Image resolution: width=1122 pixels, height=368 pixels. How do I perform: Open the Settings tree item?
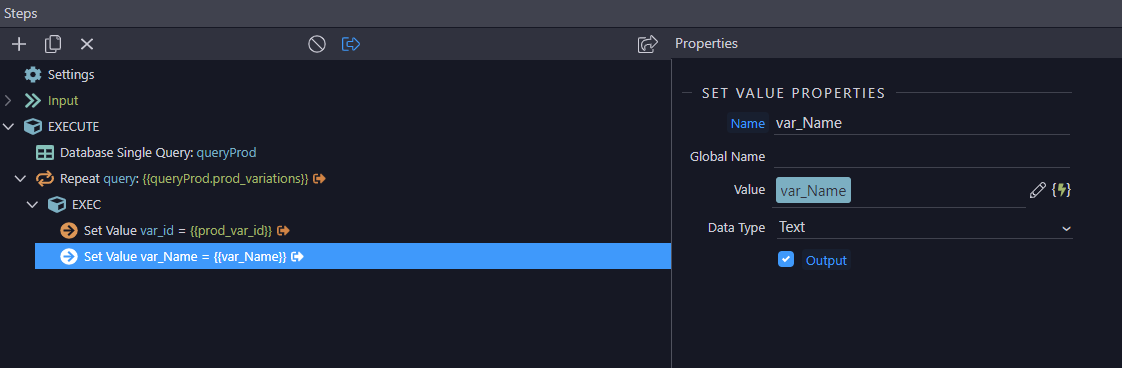pyautogui.click(x=71, y=74)
